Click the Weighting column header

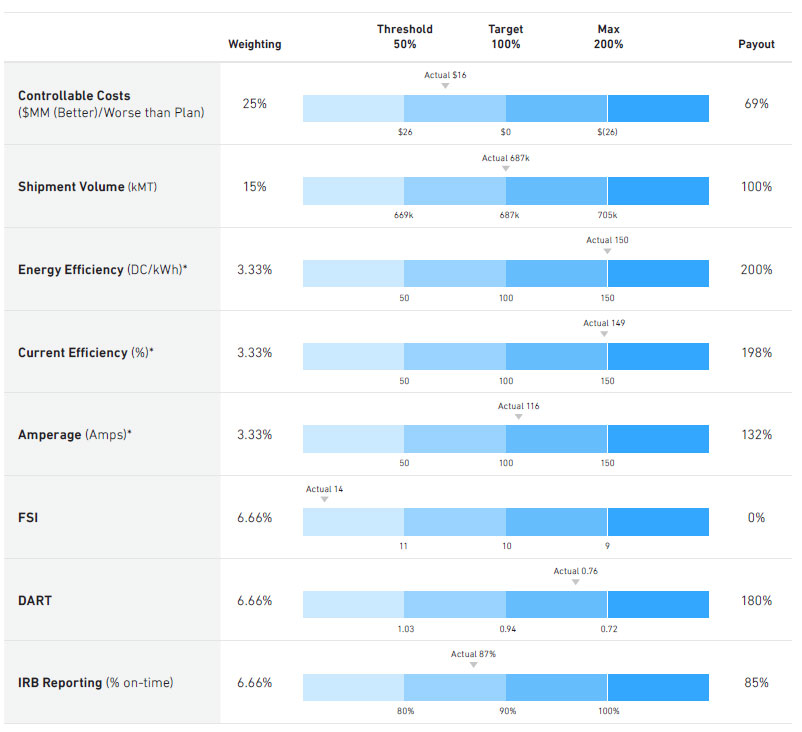pos(255,44)
